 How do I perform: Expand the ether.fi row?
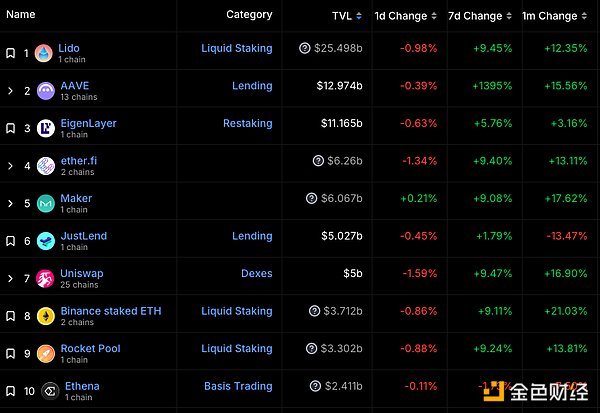[11, 166]
